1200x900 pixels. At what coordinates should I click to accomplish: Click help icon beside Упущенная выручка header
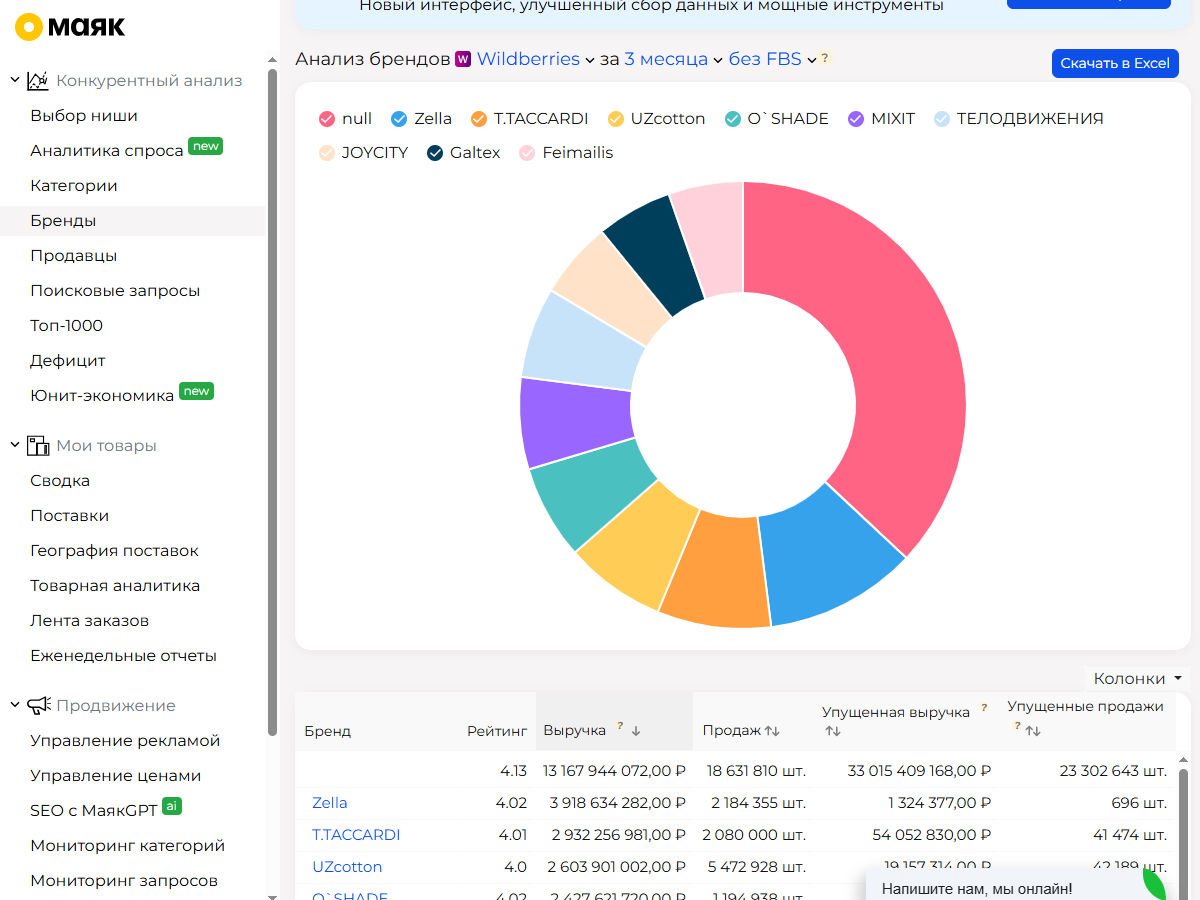pyautogui.click(x=984, y=708)
